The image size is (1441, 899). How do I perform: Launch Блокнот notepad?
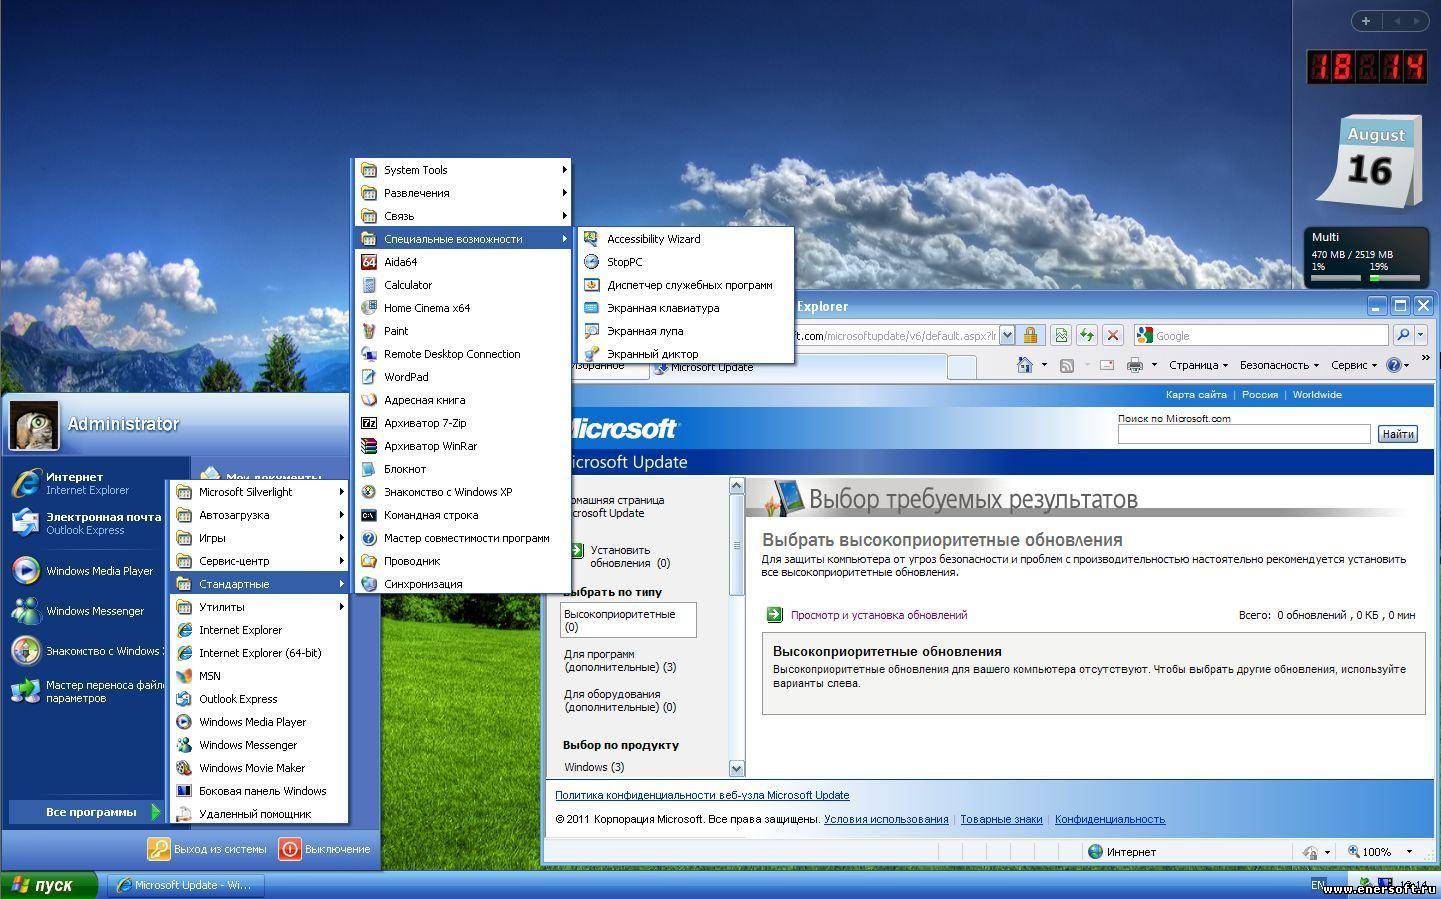(463, 469)
